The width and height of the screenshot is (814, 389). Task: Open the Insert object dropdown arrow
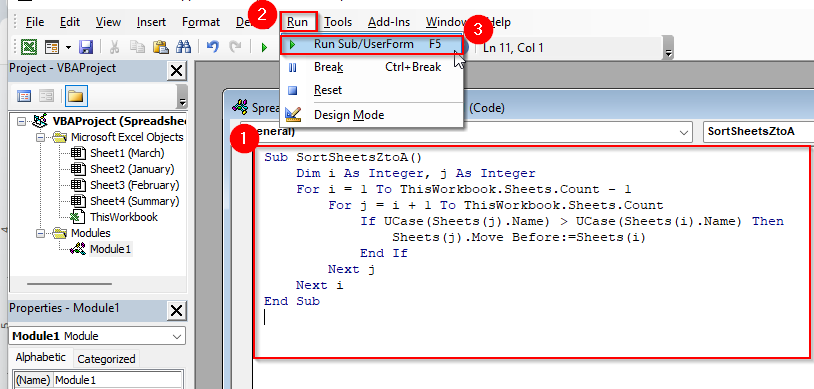pos(69,48)
